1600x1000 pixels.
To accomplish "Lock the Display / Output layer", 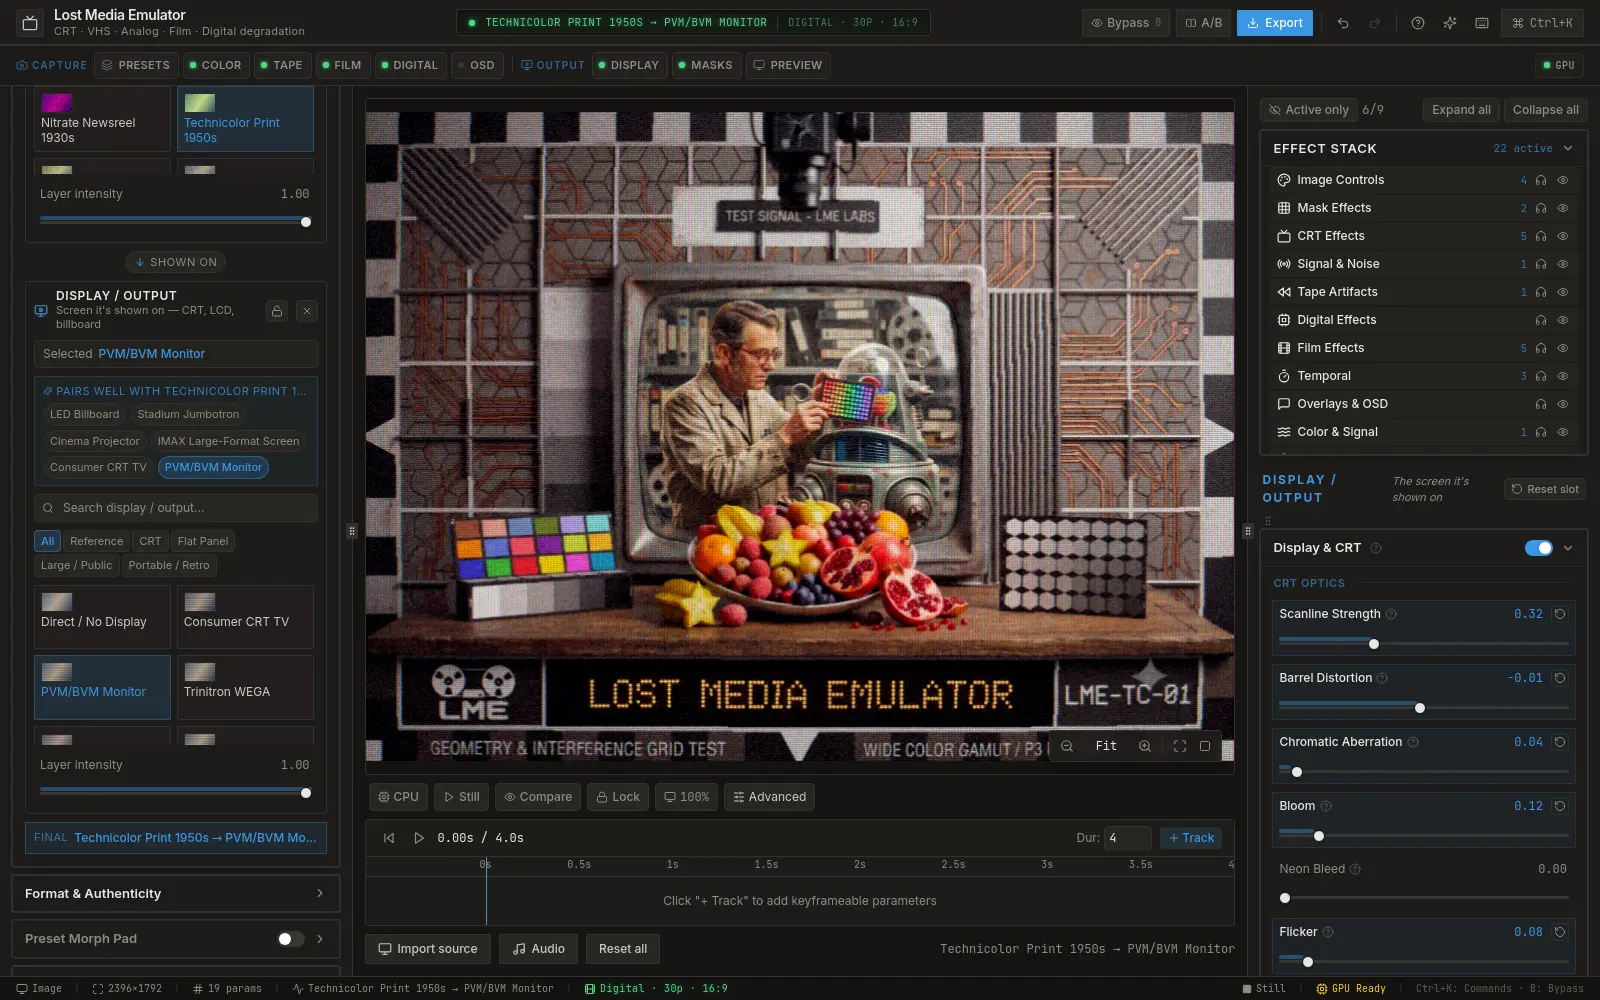I will coord(277,311).
